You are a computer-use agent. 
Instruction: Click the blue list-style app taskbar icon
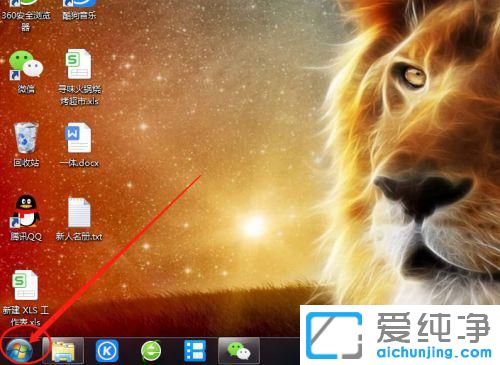pyautogui.click(x=195, y=351)
